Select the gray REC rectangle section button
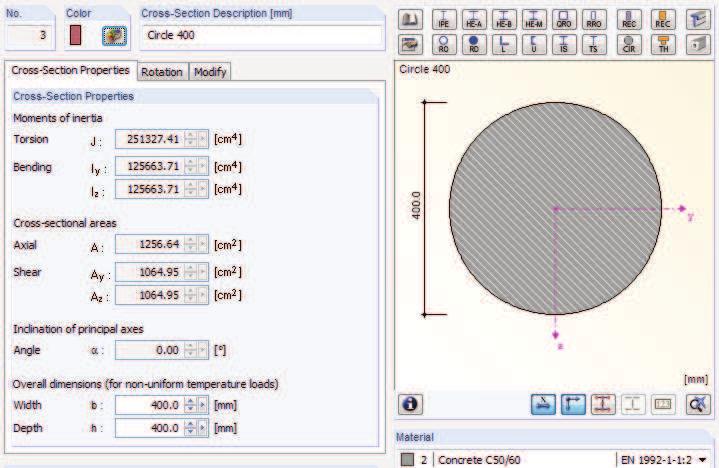Screen dimensions: 719x468 pos(629,20)
